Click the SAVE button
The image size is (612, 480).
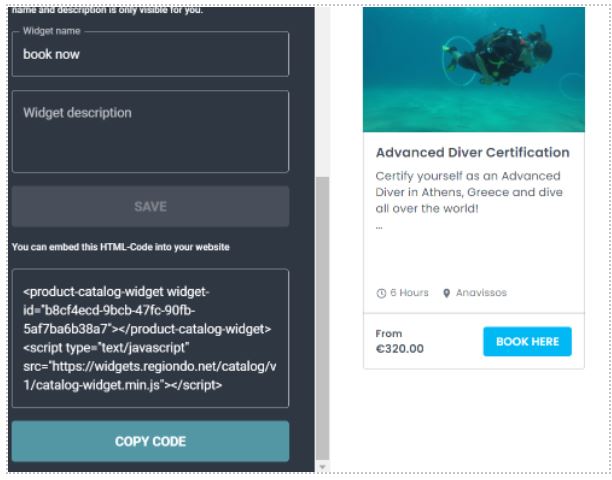click(150, 206)
